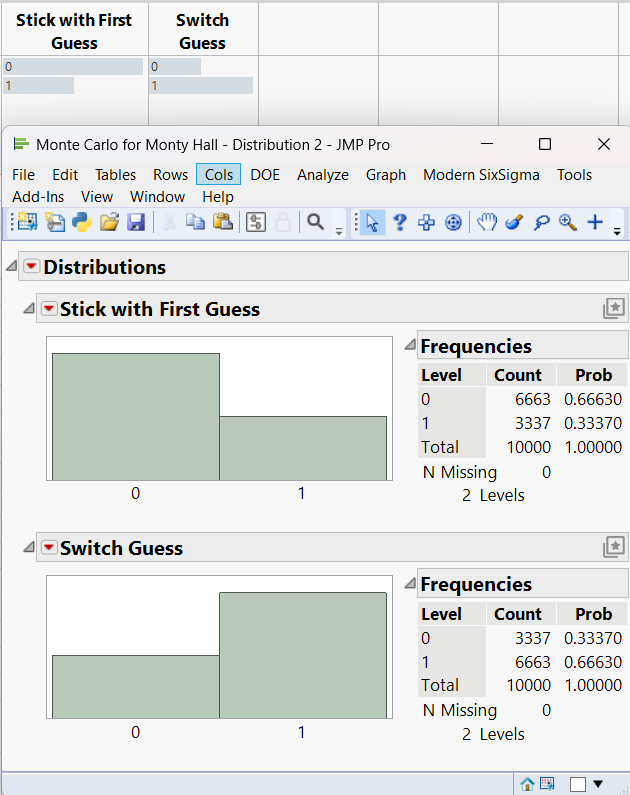This screenshot has height=795, width=630.
Task: Click the Python script toolbar icon
Action: point(82,222)
